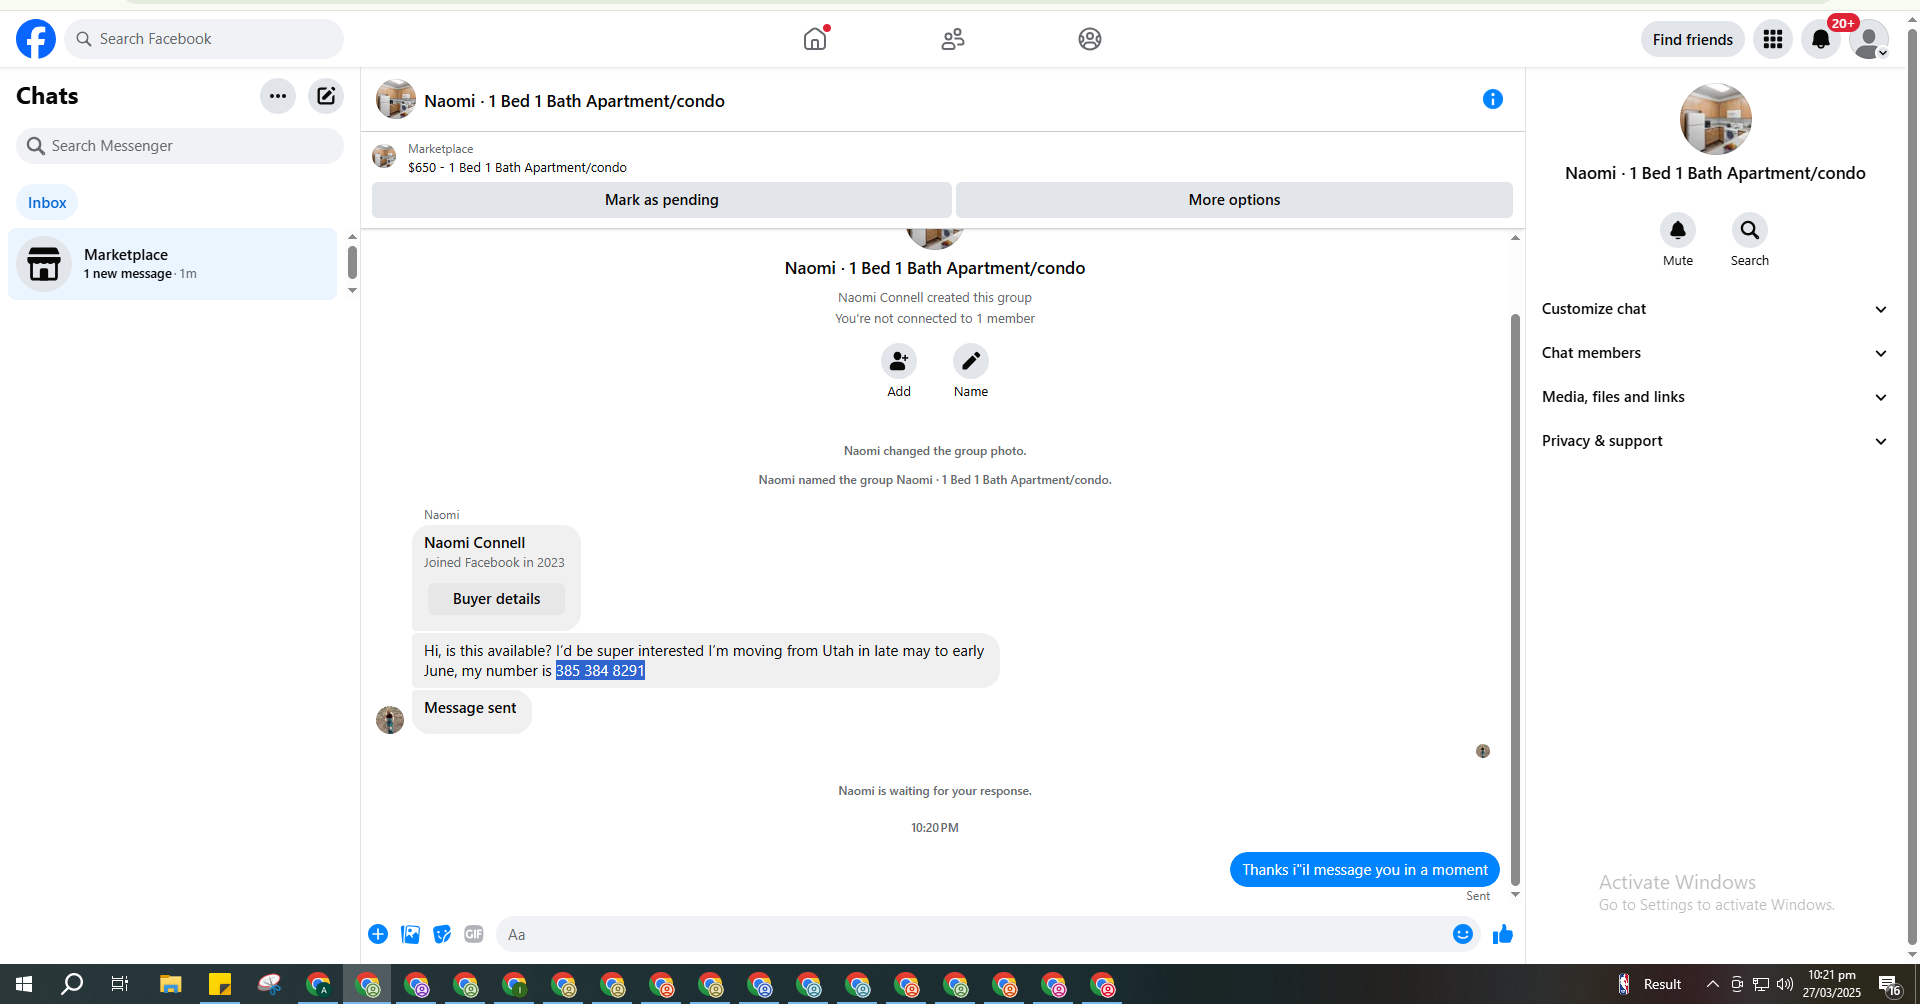Open Task View on the taskbar

(x=120, y=984)
